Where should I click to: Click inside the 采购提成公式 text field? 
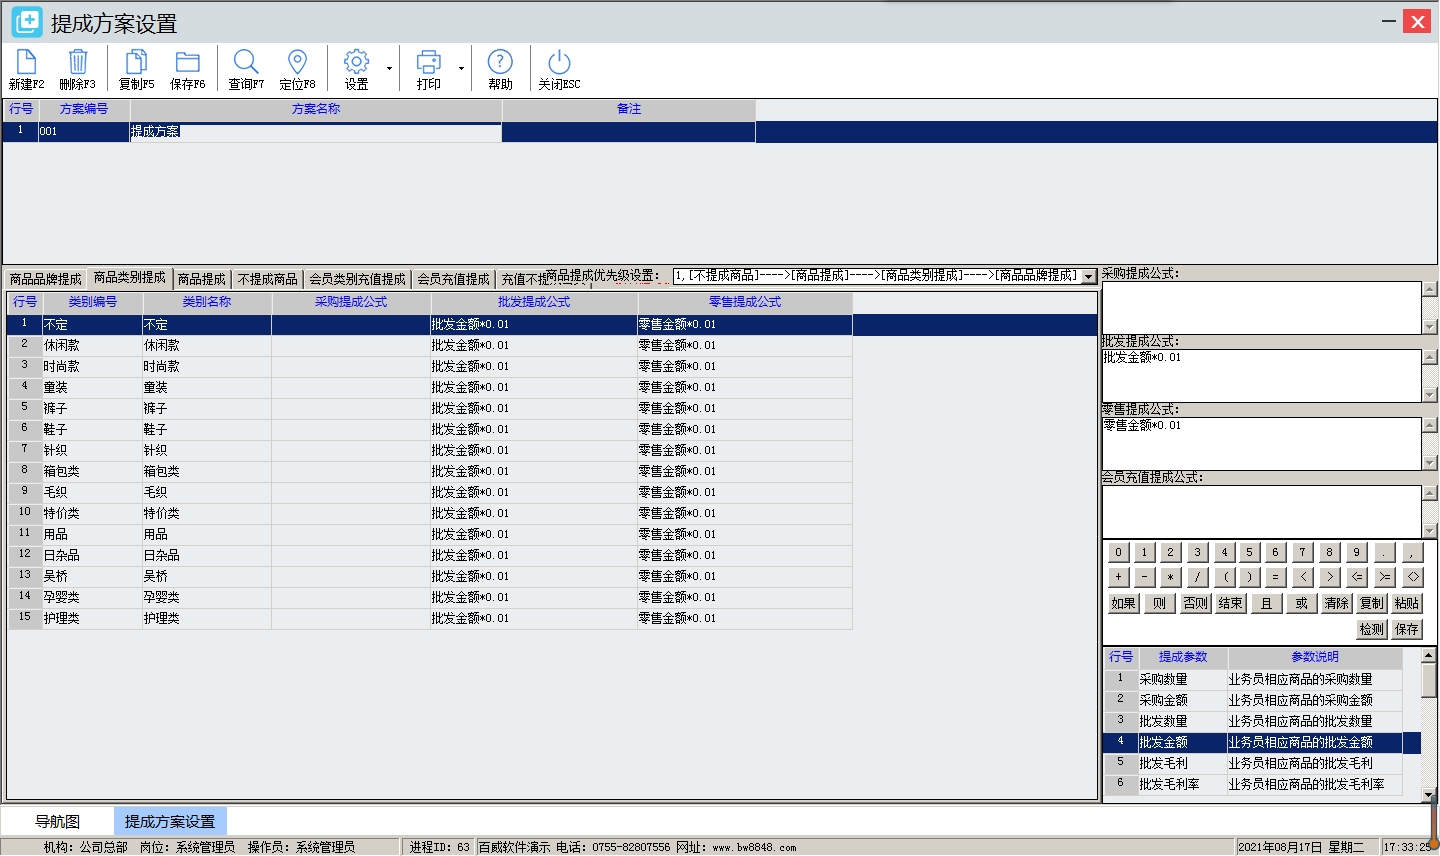click(x=1261, y=307)
